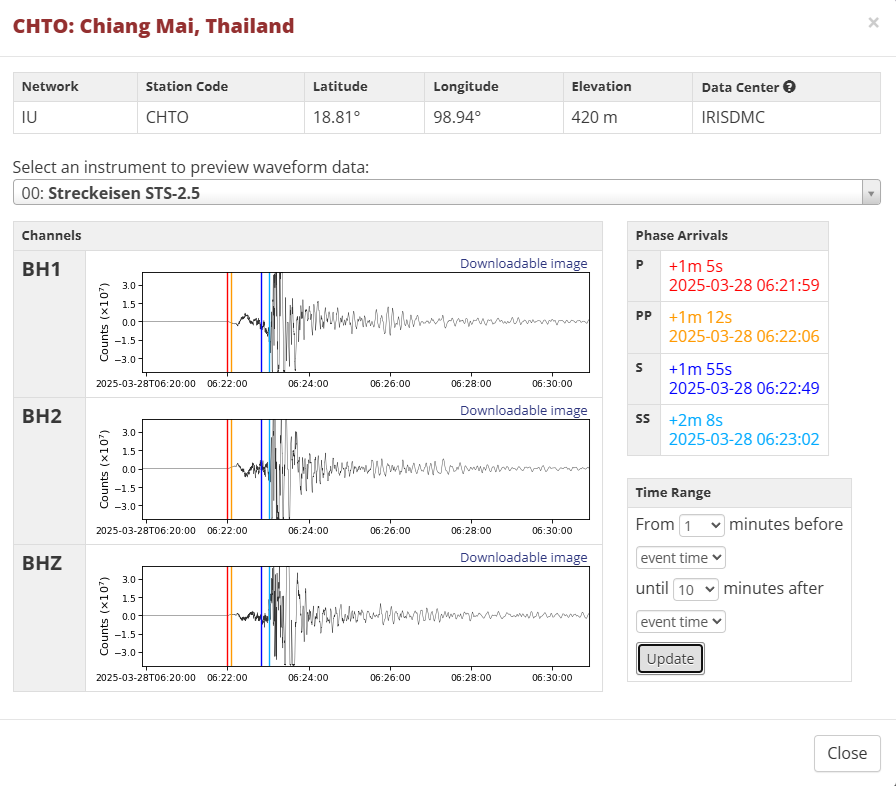Open BH2 Downloadable image link
The width and height of the screenshot is (896, 786).
click(x=523, y=411)
